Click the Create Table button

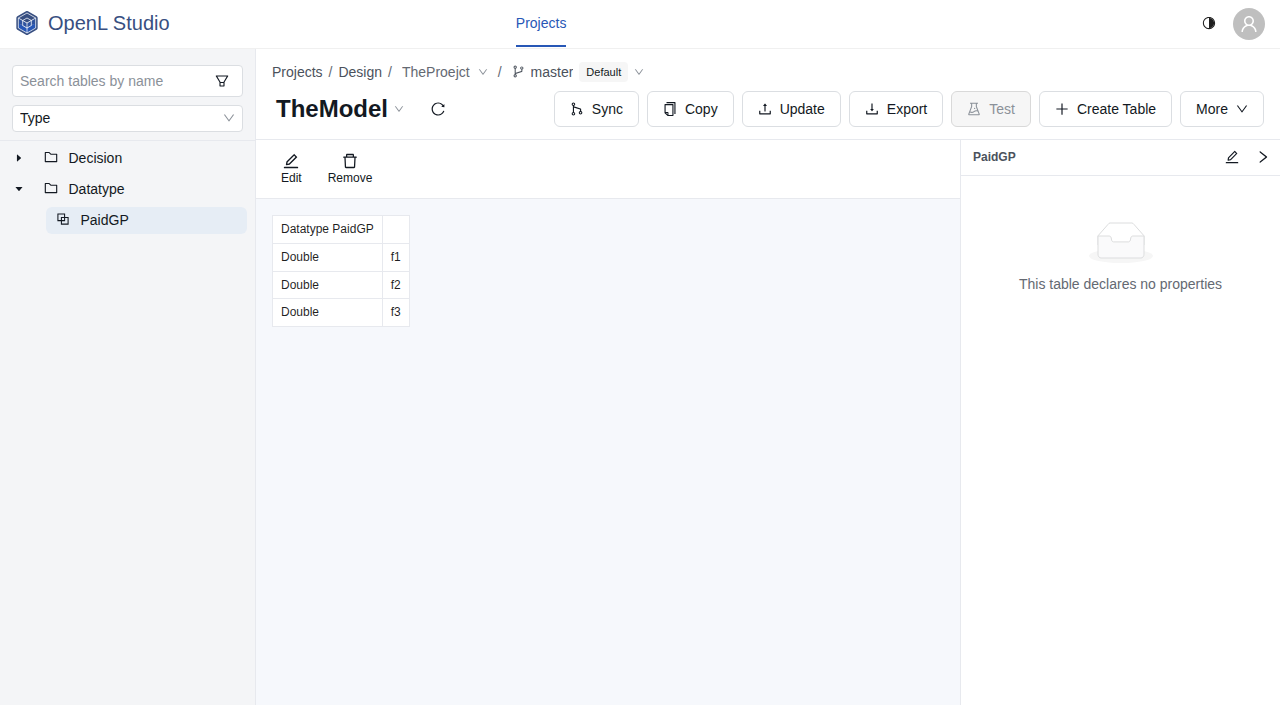pyautogui.click(x=1105, y=109)
